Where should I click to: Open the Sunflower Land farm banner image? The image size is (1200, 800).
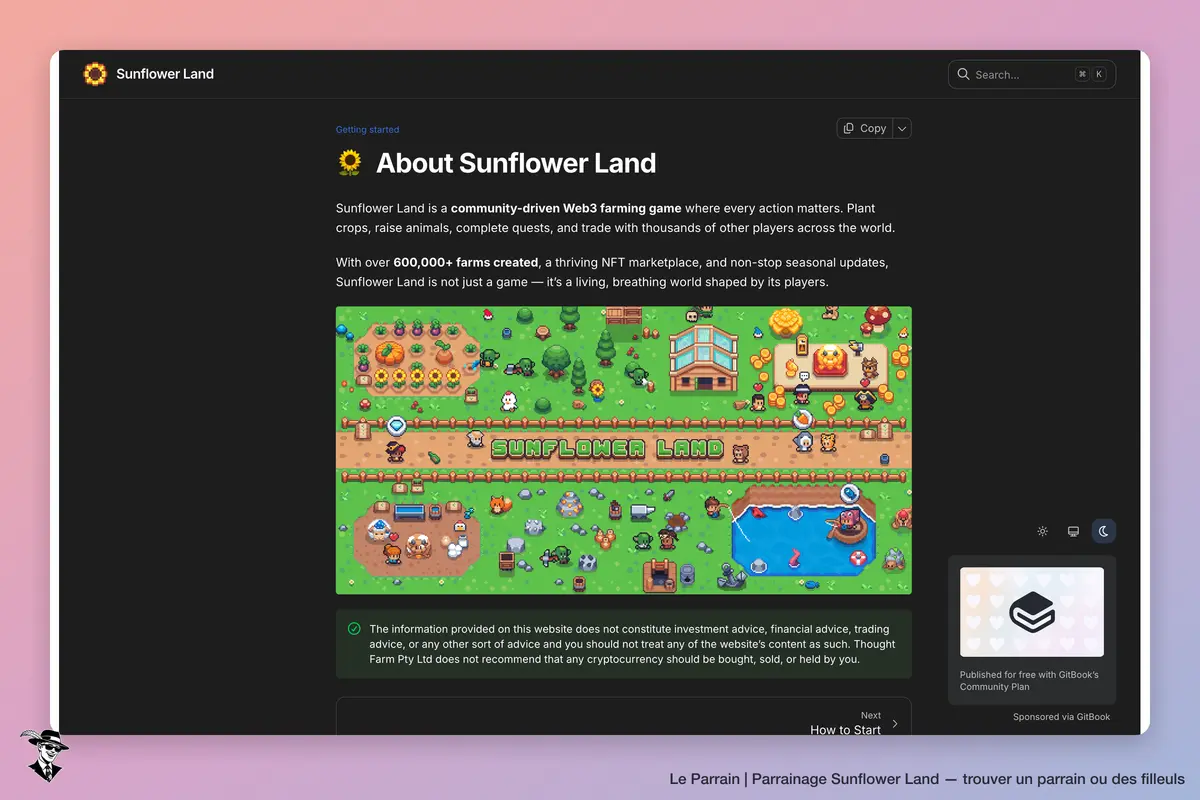click(624, 450)
